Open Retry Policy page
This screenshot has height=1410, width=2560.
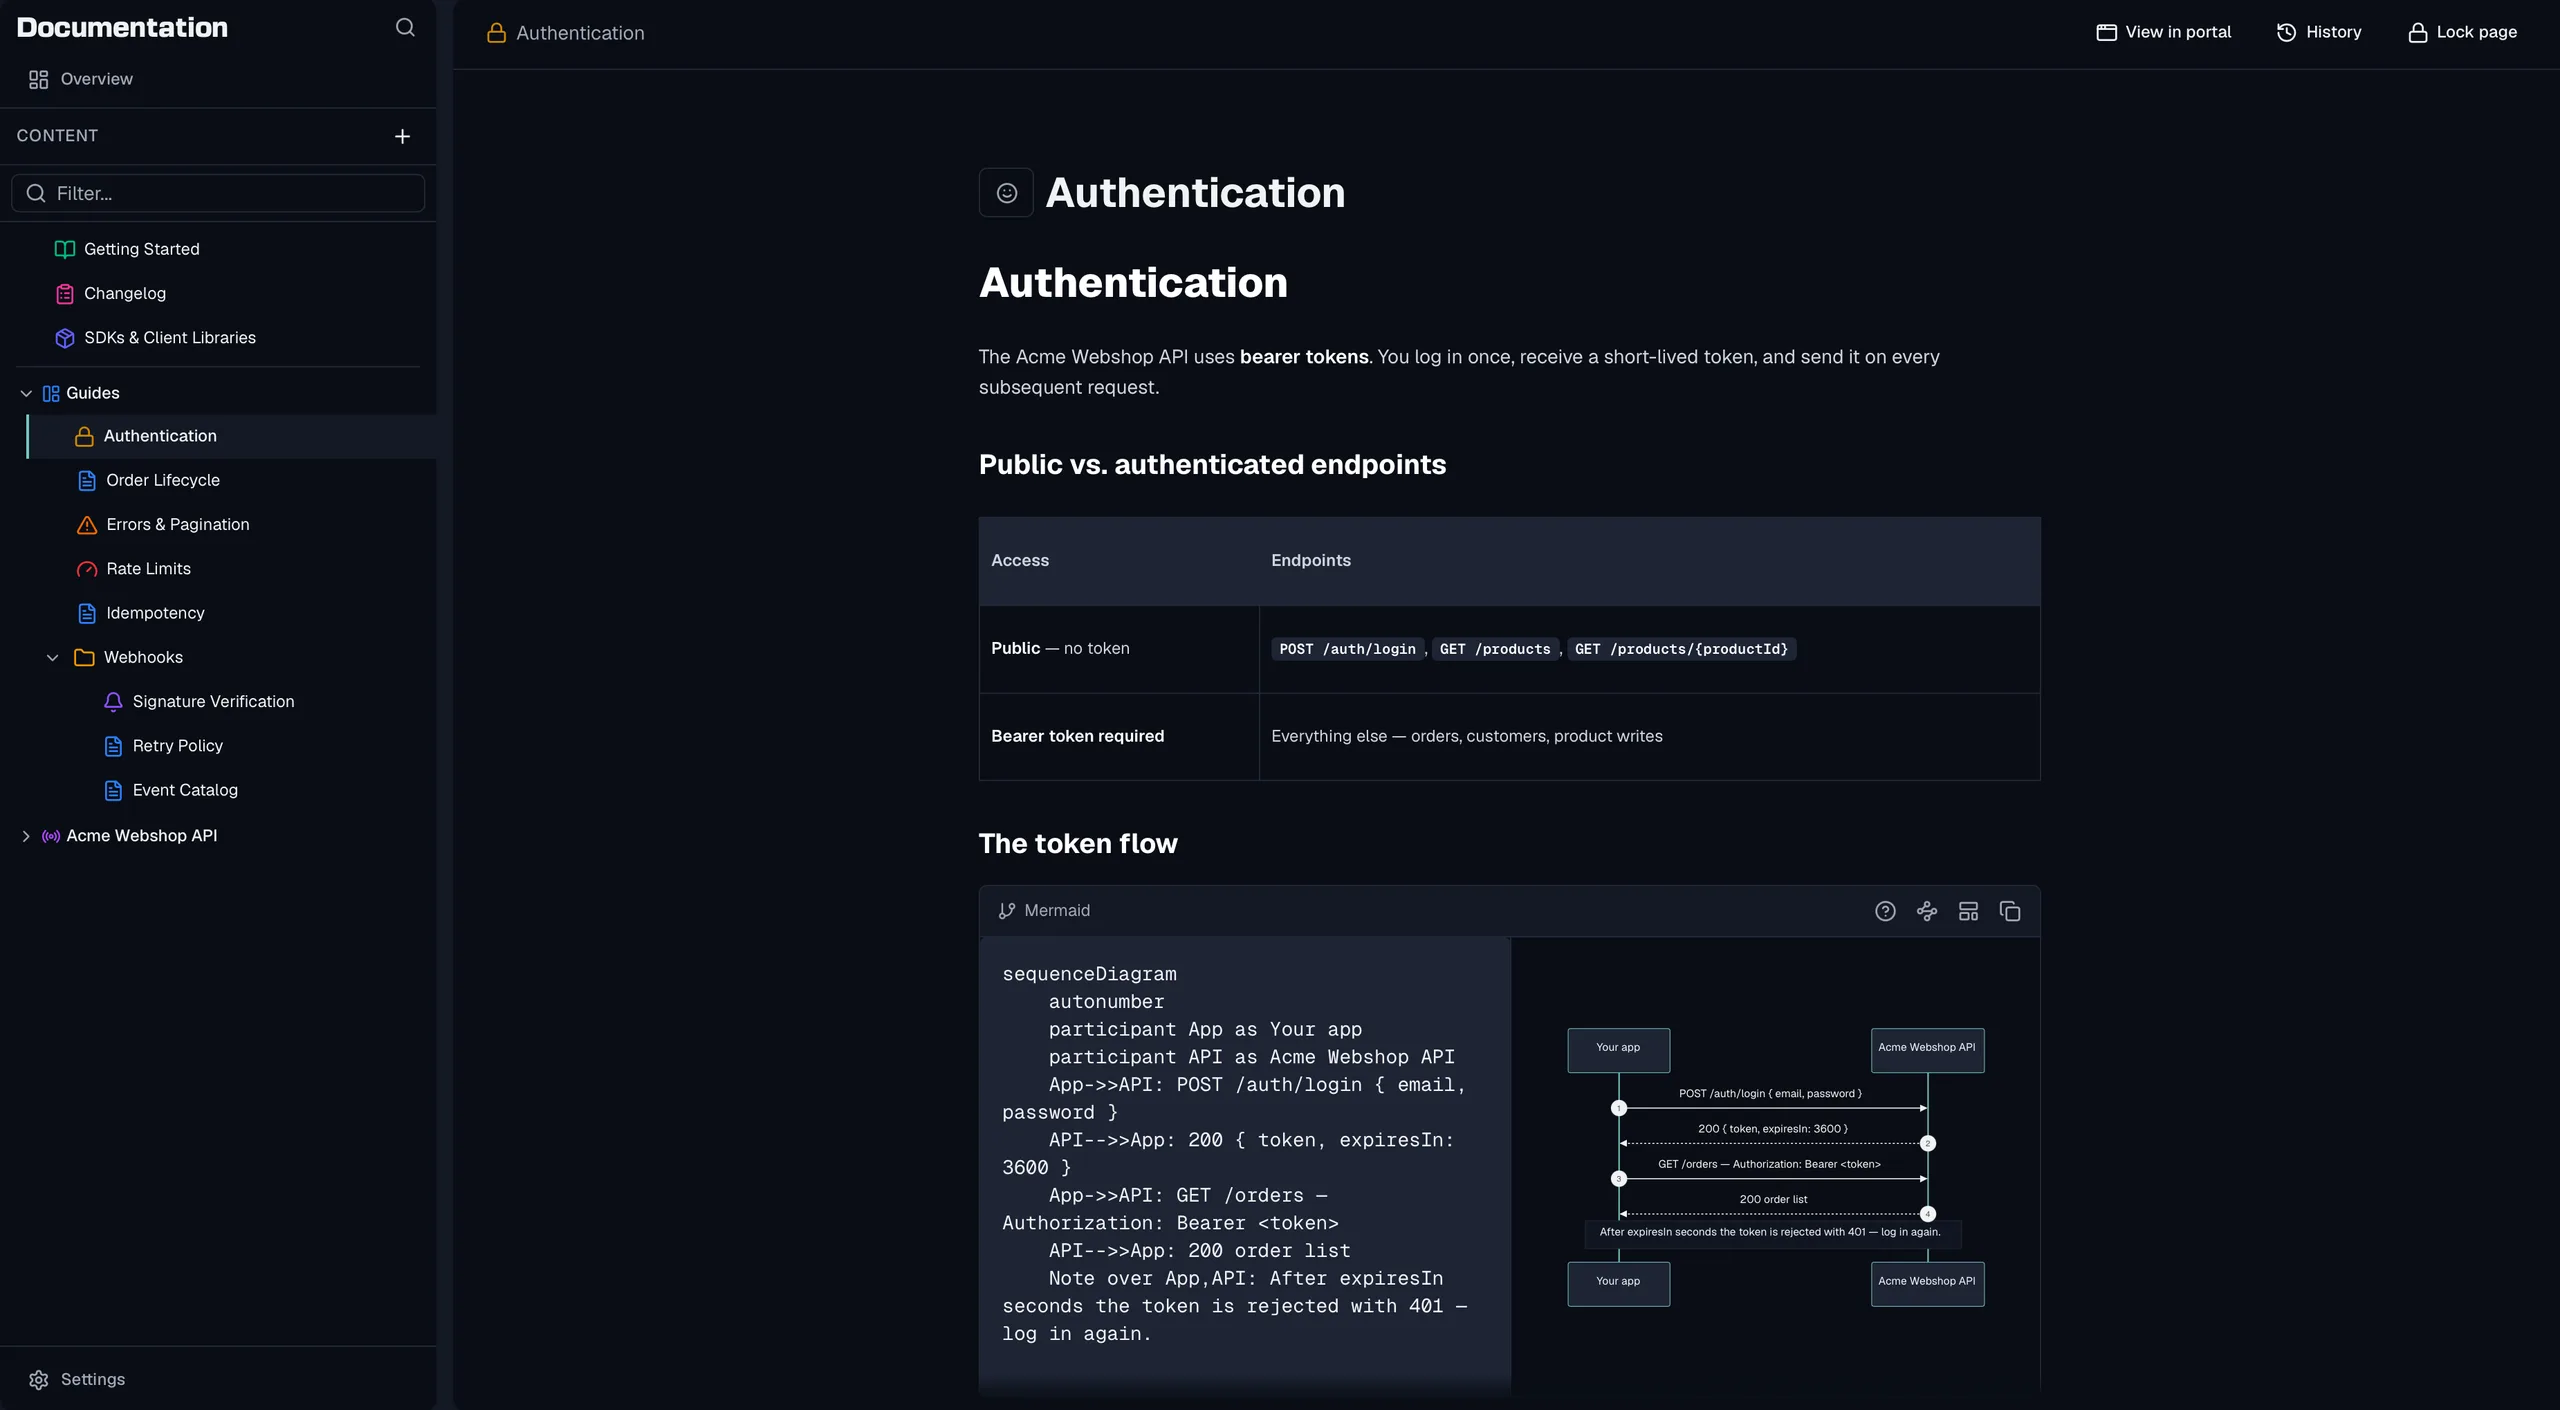177,746
